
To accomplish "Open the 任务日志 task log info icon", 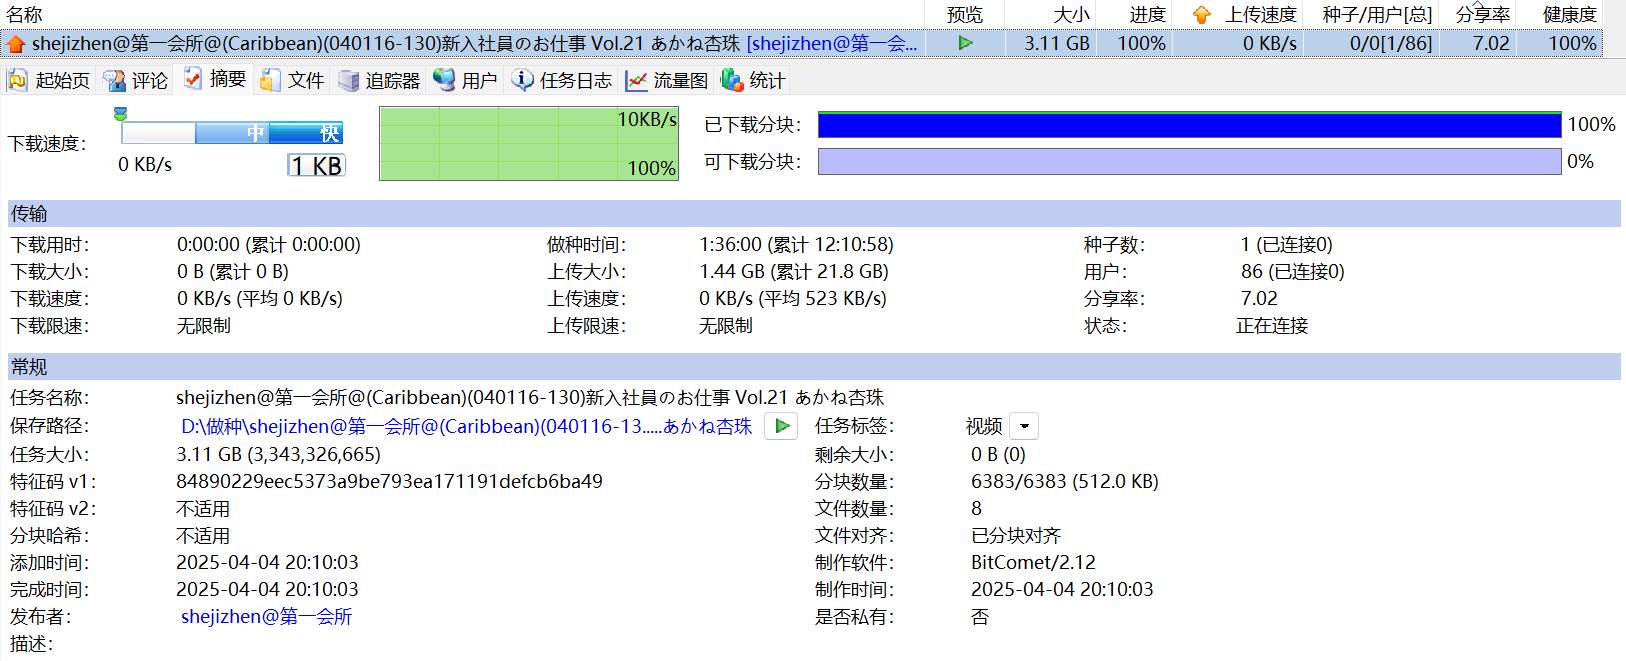I will point(522,80).
